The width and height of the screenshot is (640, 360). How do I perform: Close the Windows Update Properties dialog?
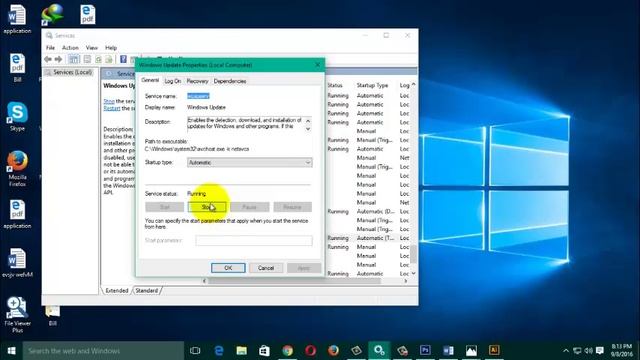(318, 65)
